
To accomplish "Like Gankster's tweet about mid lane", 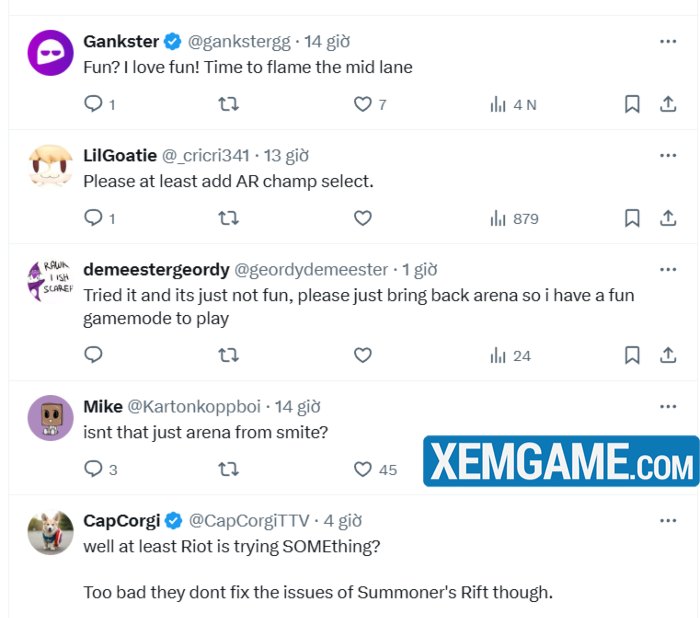I will point(363,104).
